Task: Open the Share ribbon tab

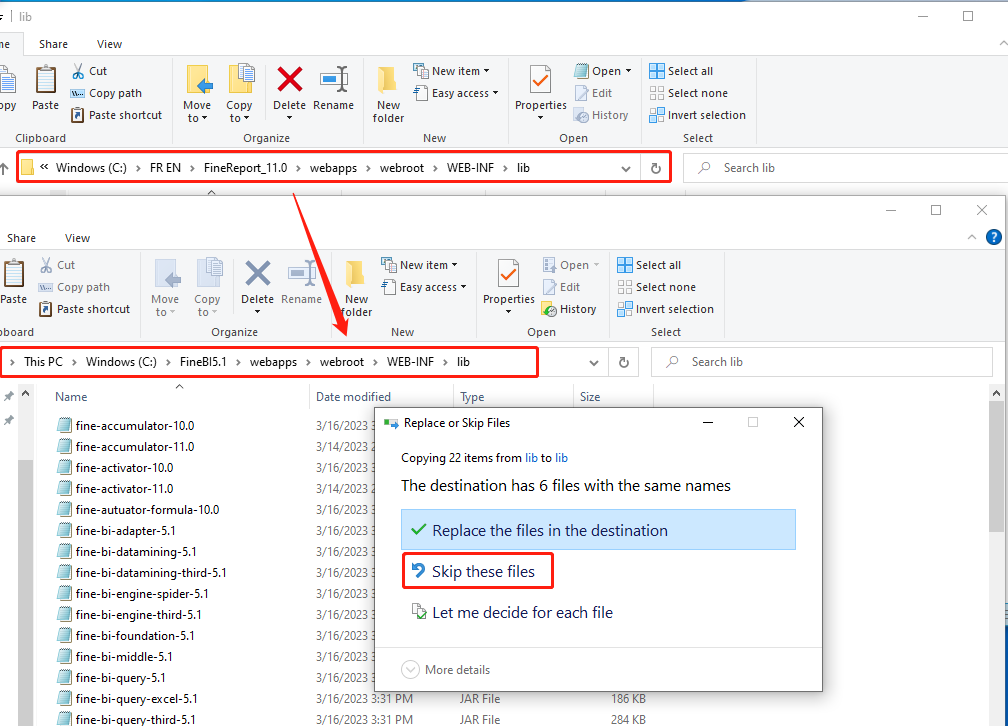Action: coord(53,43)
